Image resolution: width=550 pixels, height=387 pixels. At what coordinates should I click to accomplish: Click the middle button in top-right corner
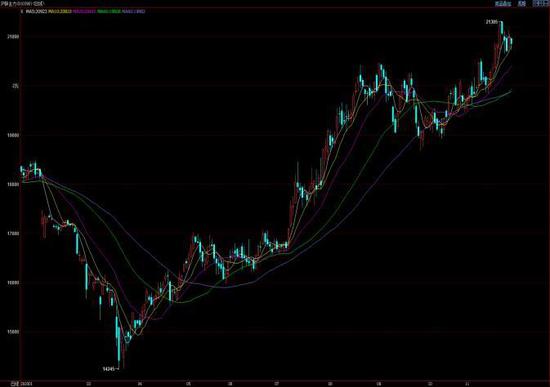pyautogui.click(x=522, y=4)
